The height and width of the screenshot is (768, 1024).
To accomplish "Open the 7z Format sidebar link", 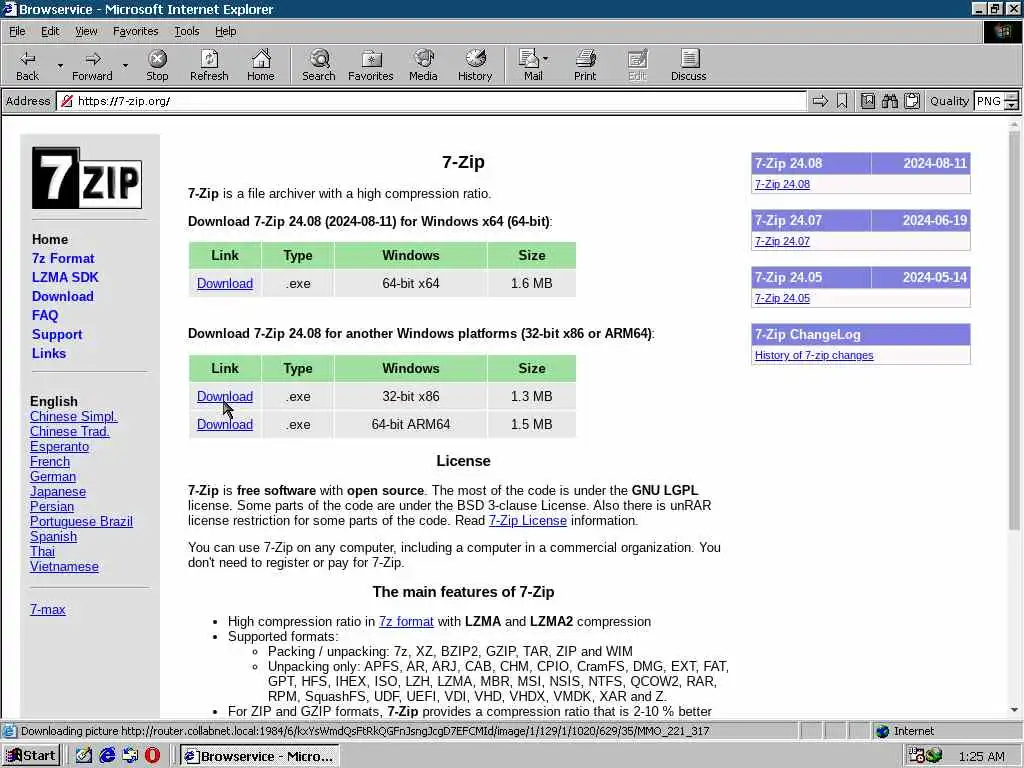I will click(x=63, y=258).
